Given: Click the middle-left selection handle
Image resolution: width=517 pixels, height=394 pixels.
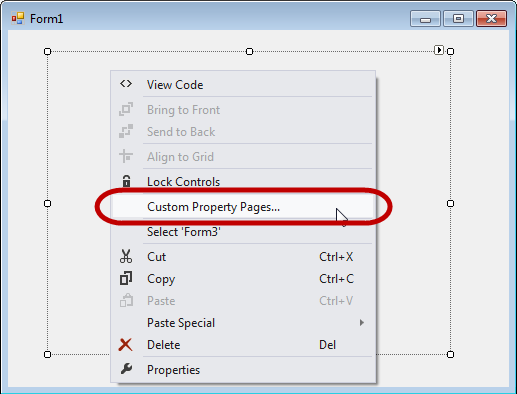Looking at the screenshot, I should point(48,203).
